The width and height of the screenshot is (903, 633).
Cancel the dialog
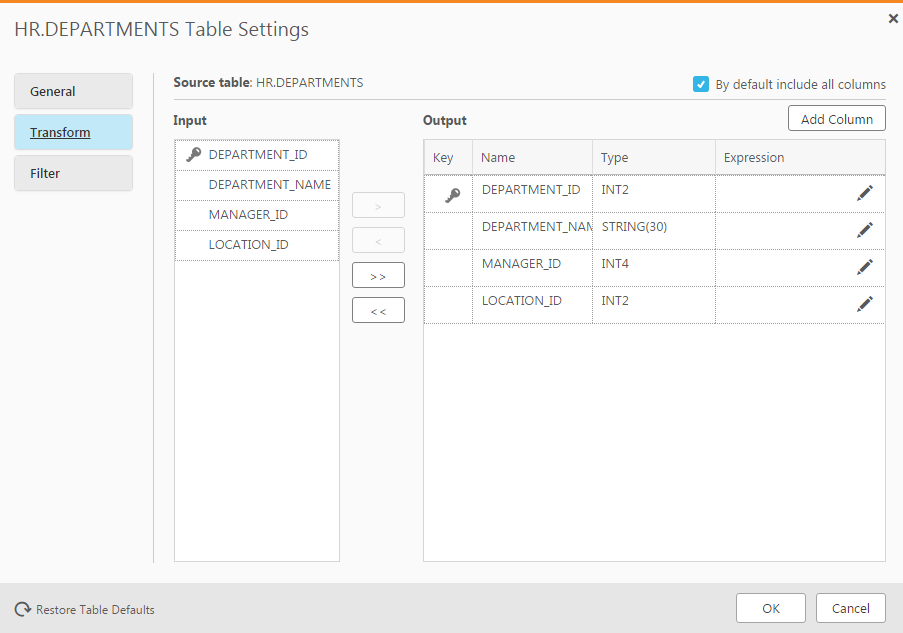(850, 607)
